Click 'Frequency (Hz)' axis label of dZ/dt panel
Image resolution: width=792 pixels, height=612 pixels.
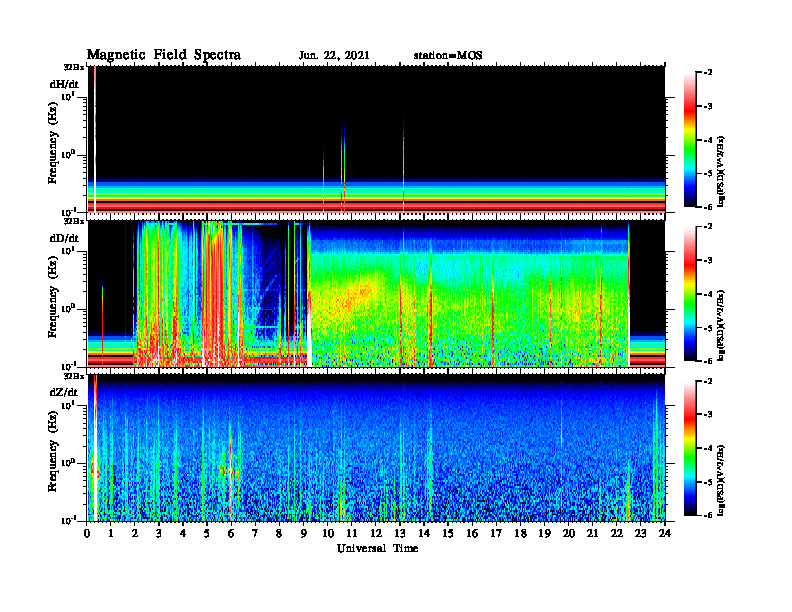pyautogui.click(x=53, y=451)
